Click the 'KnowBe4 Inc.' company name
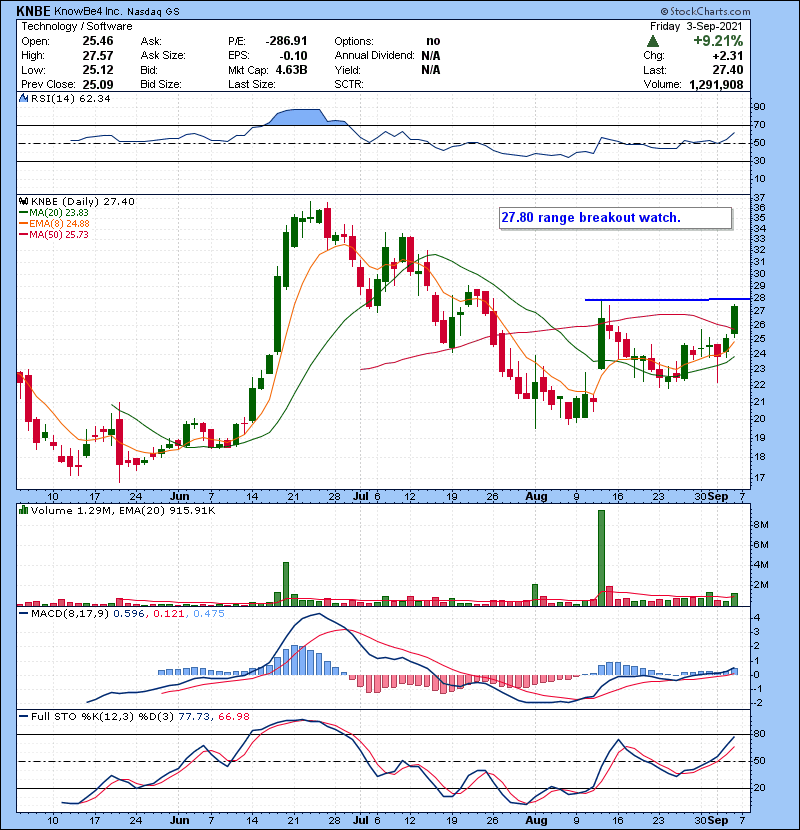This screenshot has width=800, height=830. tap(88, 11)
